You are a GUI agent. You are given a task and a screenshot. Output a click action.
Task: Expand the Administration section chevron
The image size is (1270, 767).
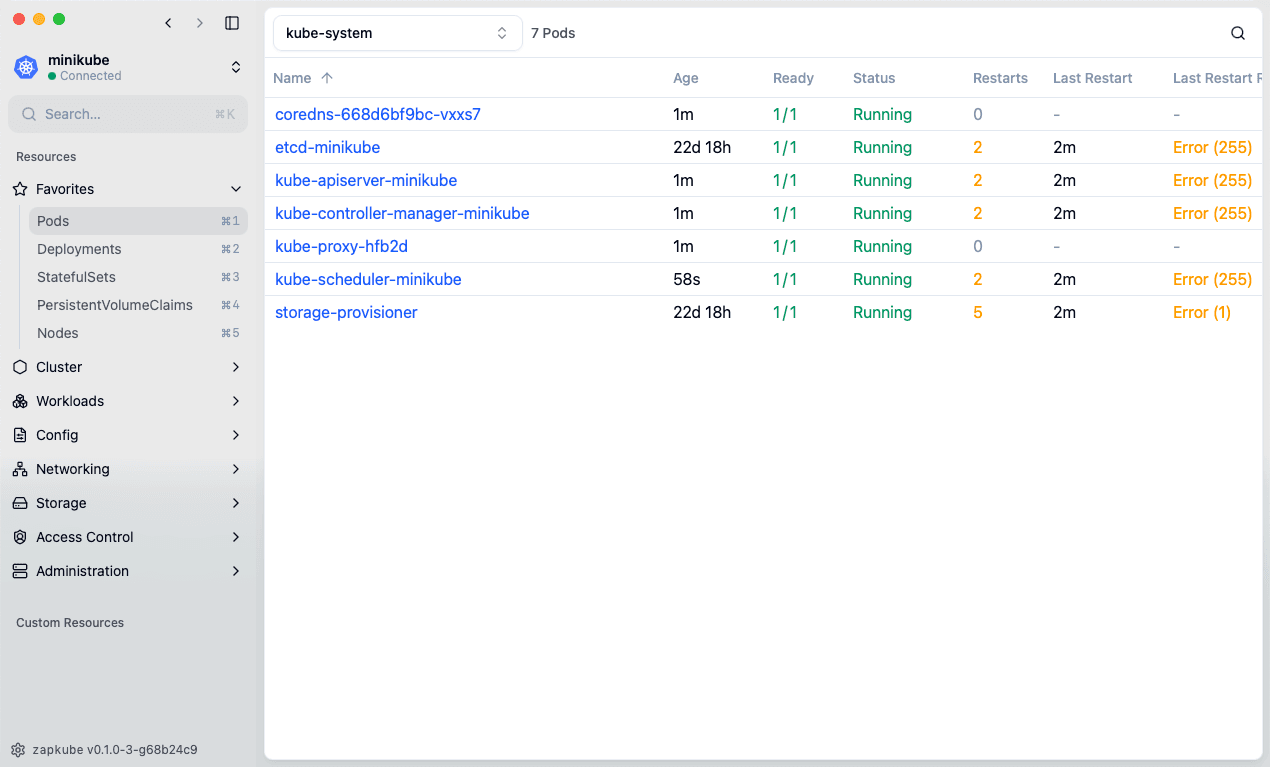click(x=236, y=571)
